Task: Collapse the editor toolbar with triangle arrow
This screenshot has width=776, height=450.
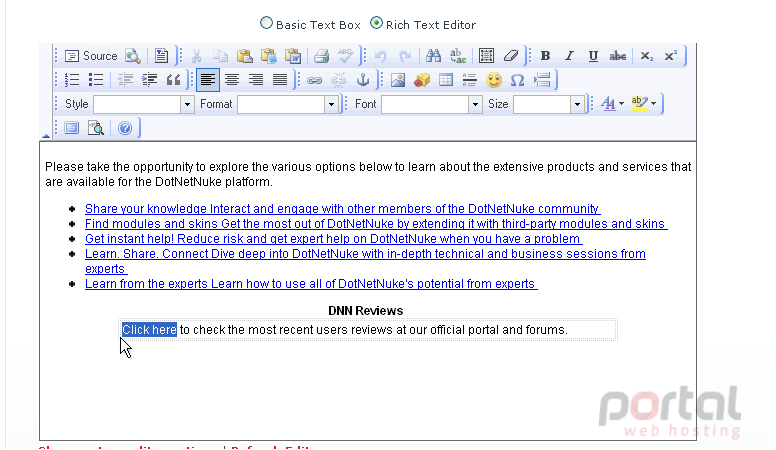Action: [46, 135]
